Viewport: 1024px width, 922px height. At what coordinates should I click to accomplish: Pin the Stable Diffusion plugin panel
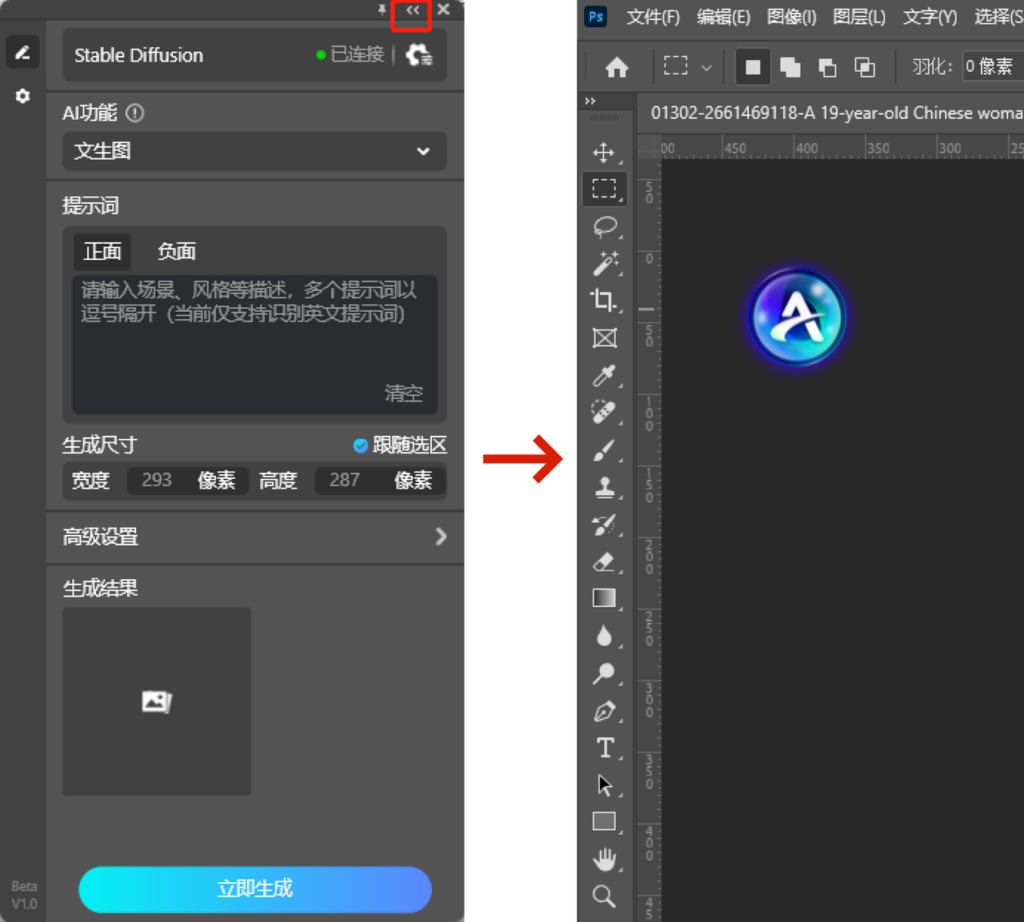coord(382,10)
